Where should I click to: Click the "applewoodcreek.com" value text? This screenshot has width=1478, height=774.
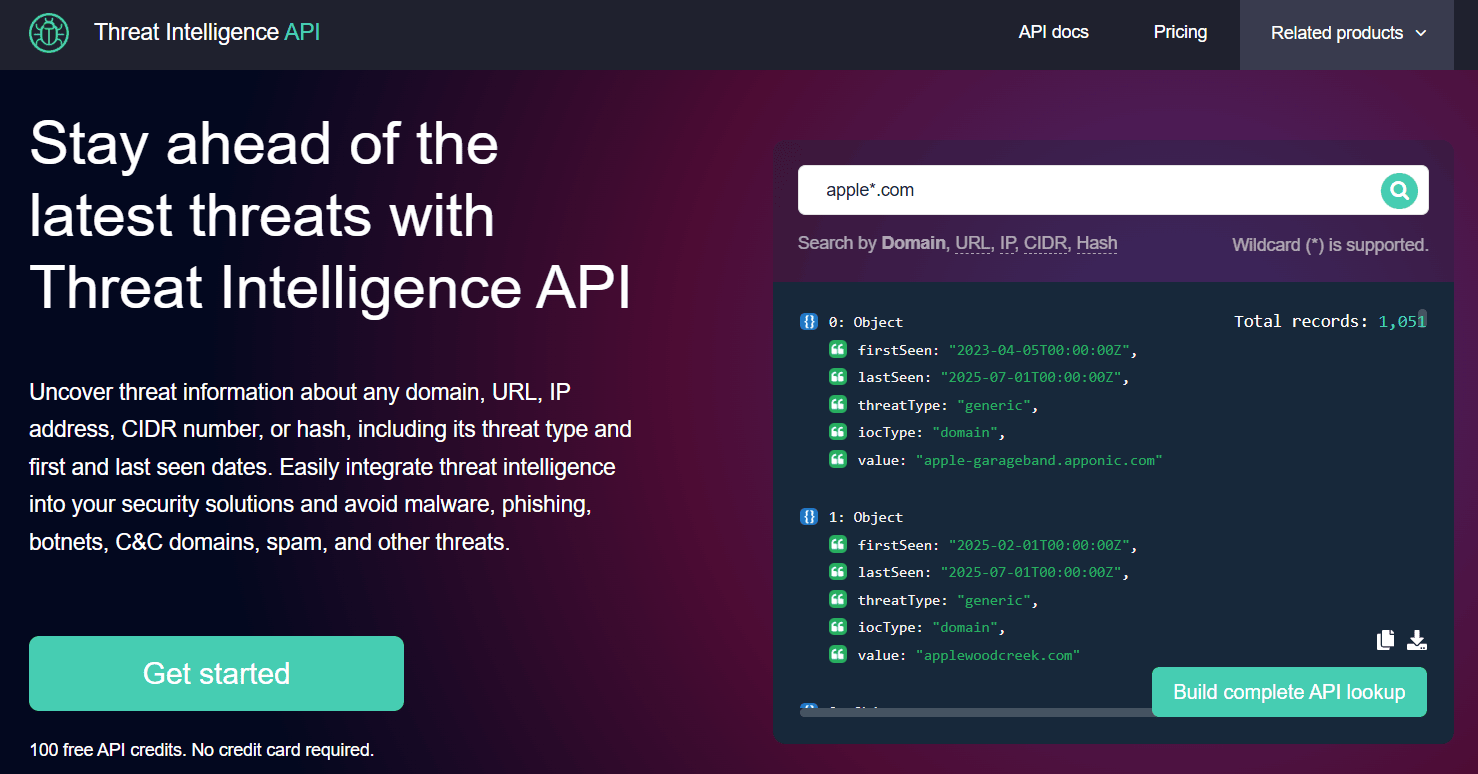tap(998, 655)
